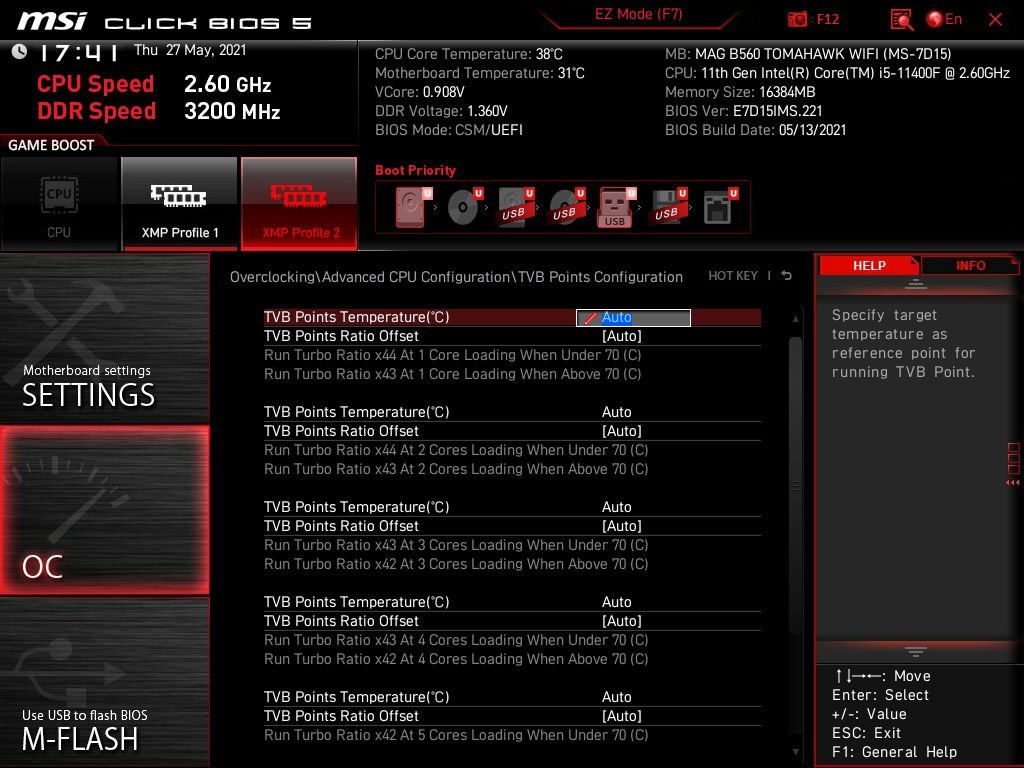The image size is (1024, 768).
Task: Edit the highlighted TVB Points Temperature Auto field
Action: pos(633,317)
